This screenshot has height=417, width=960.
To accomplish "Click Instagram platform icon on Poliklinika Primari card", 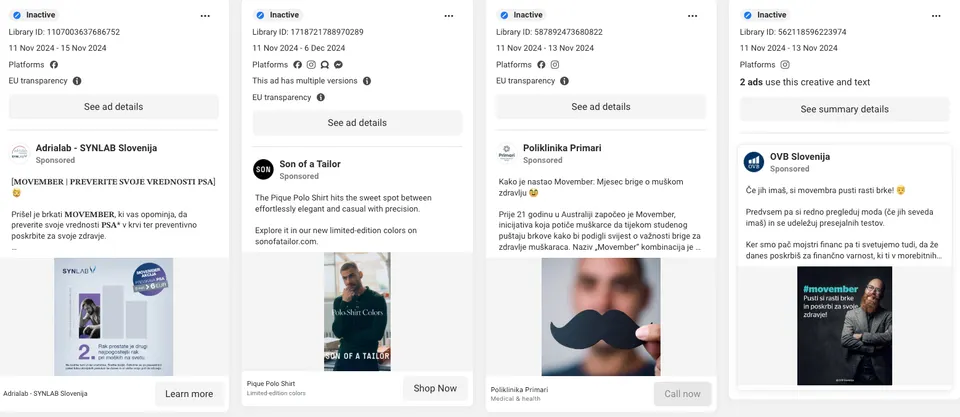I will coord(555,64).
